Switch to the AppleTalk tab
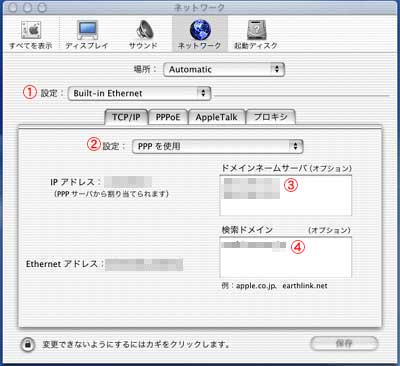This screenshot has height=366, width=400. tap(217, 117)
